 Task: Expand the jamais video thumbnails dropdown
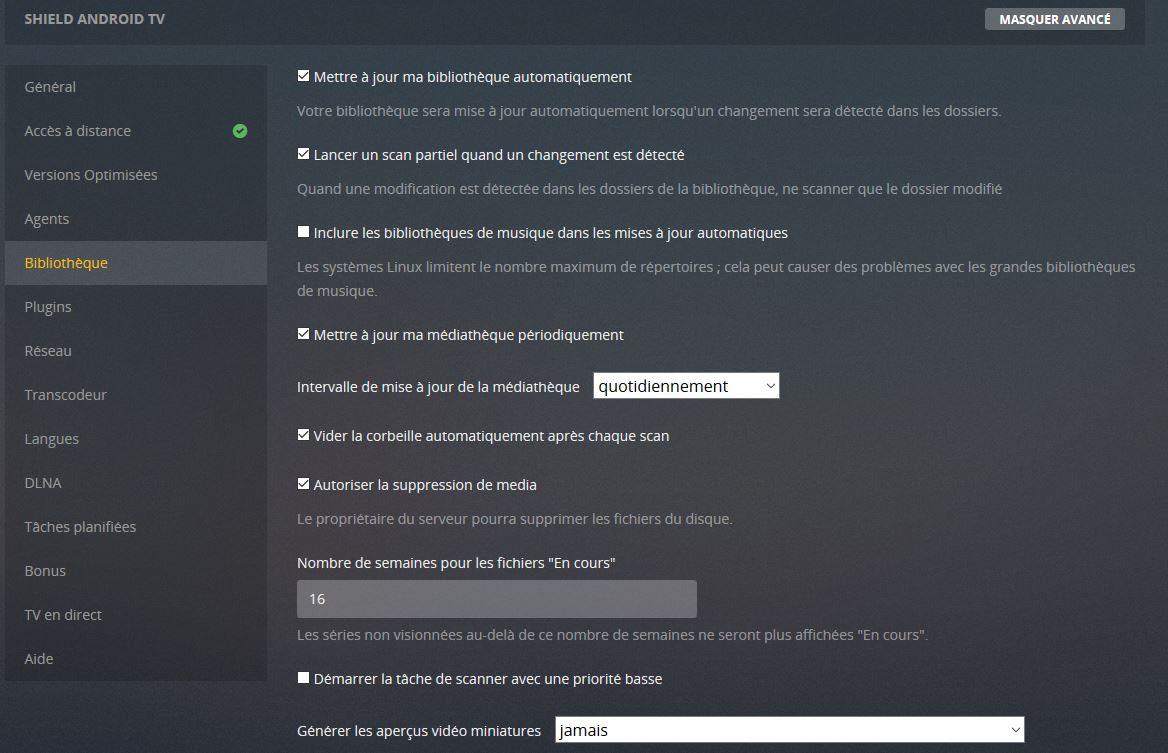click(790, 730)
